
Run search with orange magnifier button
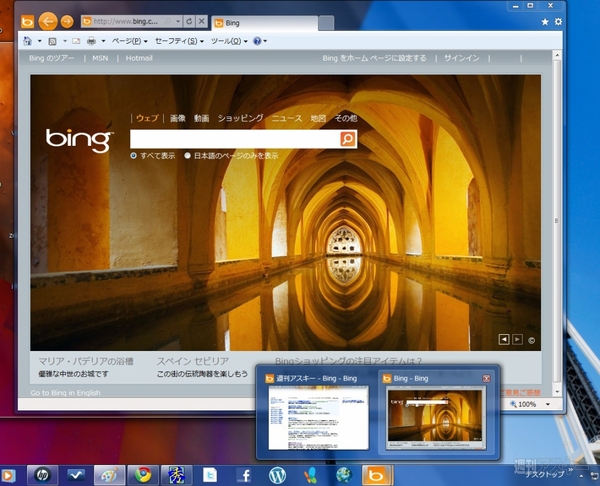coord(348,139)
